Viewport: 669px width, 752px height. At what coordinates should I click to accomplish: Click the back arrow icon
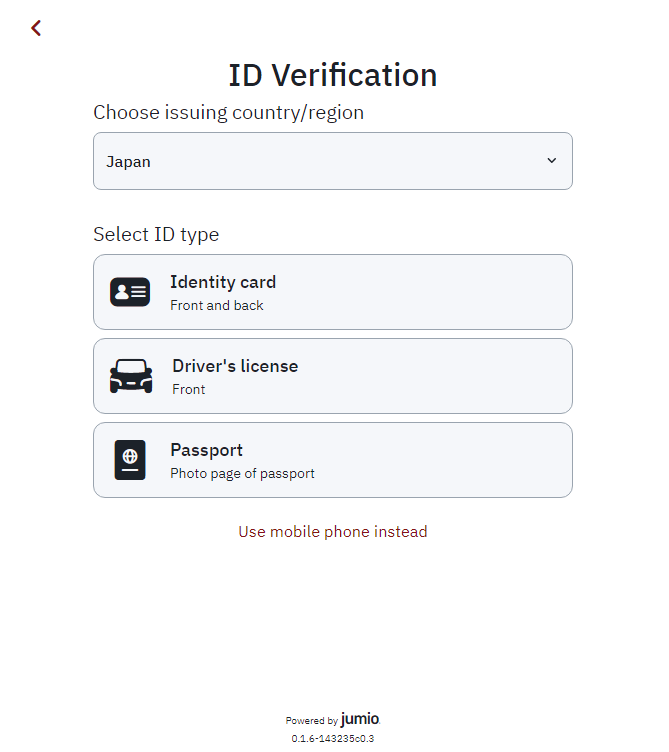pyautogui.click(x=36, y=28)
